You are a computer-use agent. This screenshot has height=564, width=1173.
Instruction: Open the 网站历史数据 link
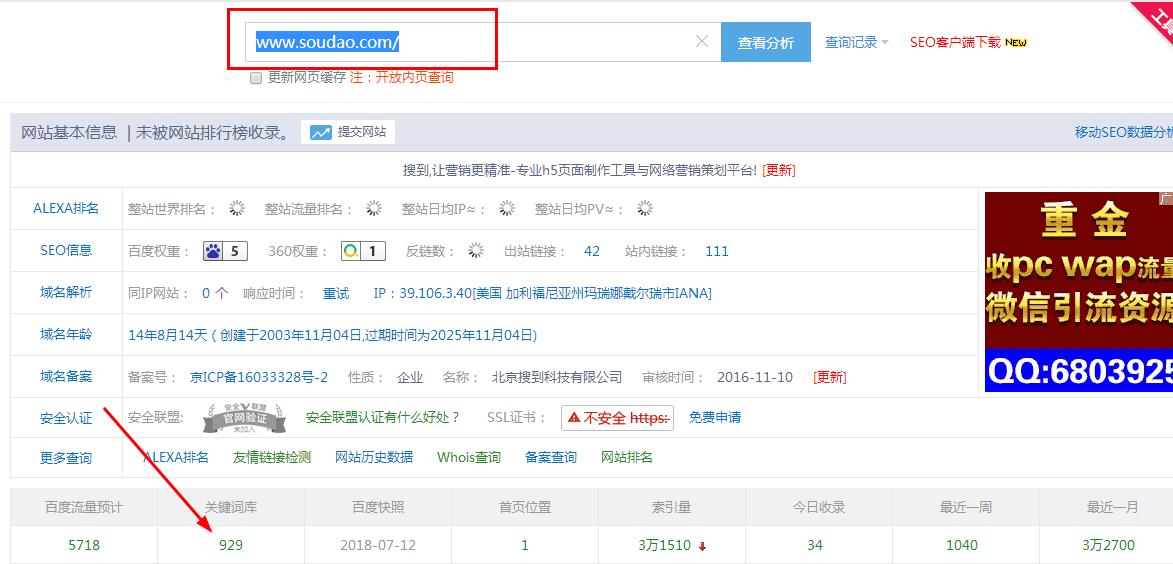(374, 457)
